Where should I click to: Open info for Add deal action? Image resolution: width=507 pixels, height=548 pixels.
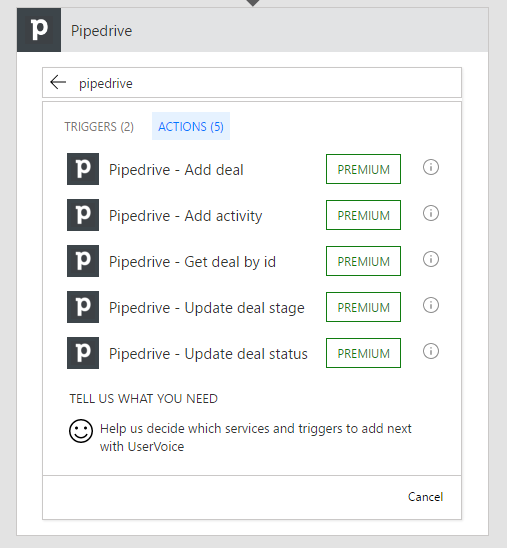pos(431,167)
